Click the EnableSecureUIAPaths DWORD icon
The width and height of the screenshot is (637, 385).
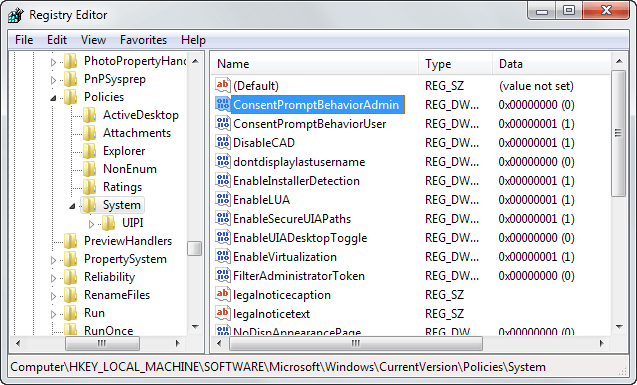(x=223, y=218)
